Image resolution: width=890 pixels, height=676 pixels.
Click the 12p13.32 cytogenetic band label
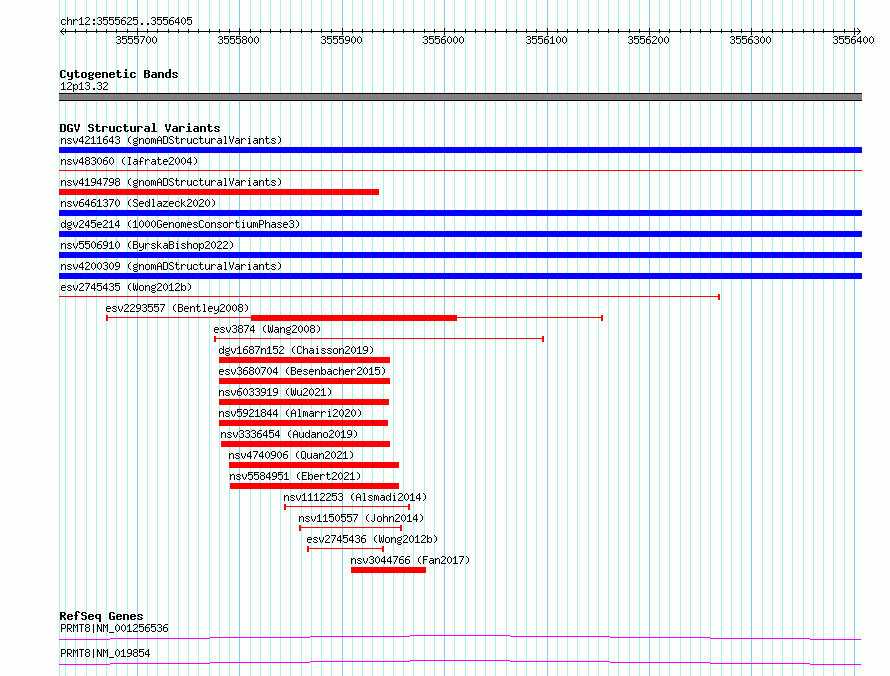click(x=84, y=86)
